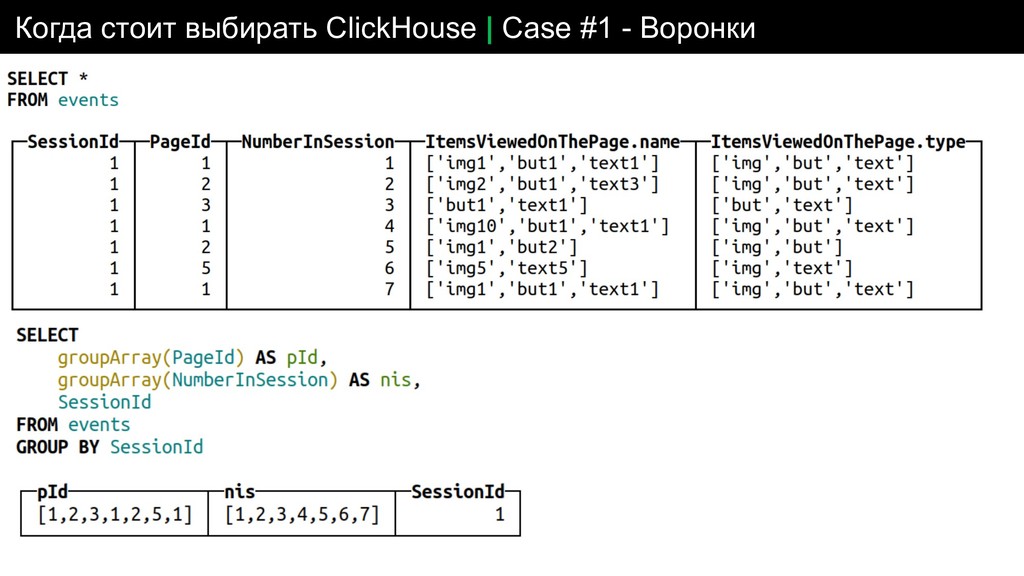
Task: Click the SessionId value 1 in result table
Action: pos(500,515)
